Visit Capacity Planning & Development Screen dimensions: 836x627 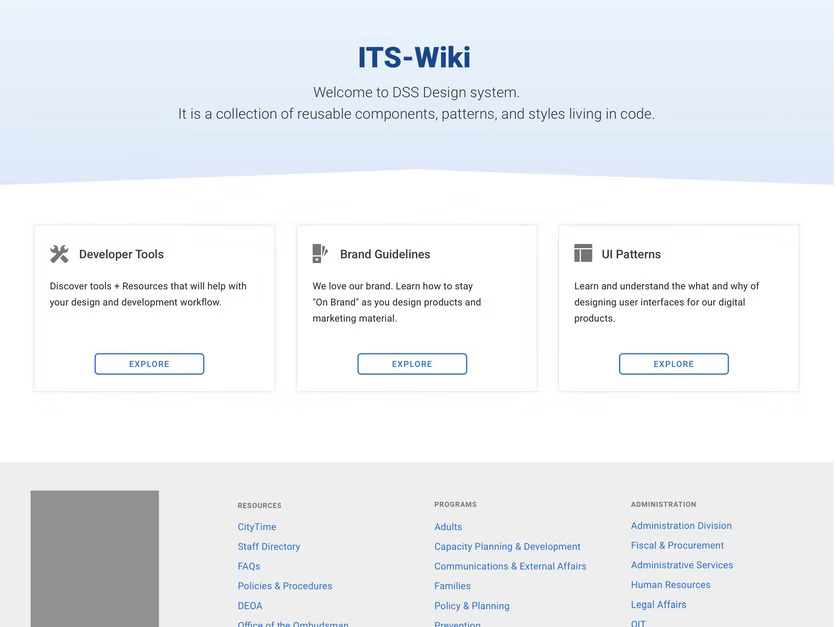pos(507,547)
